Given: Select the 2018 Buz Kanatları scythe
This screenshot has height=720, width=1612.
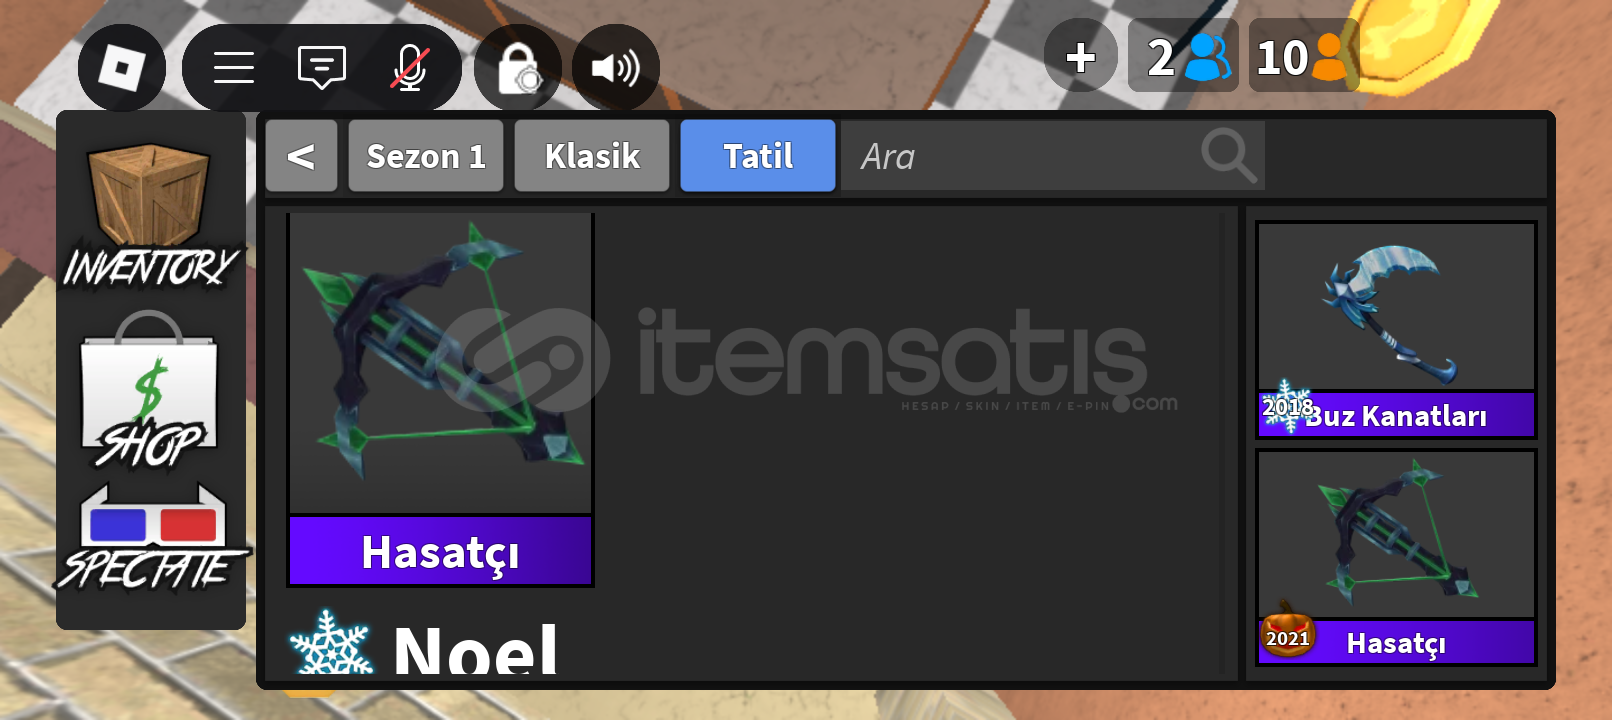Looking at the screenshot, I should click(1396, 330).
